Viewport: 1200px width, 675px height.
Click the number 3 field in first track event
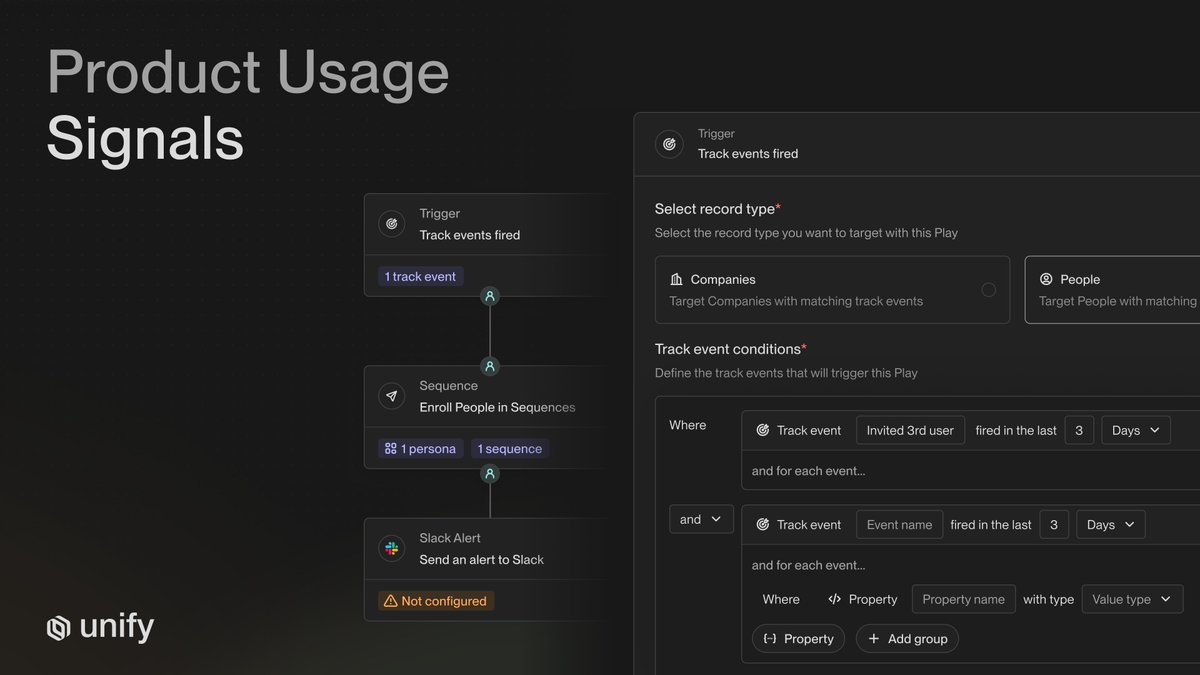(x=1079, y=430)
